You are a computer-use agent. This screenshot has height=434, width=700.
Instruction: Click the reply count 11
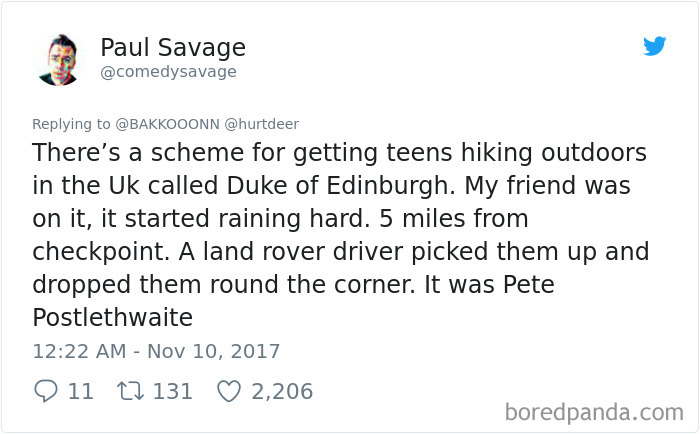pos(80,391)
